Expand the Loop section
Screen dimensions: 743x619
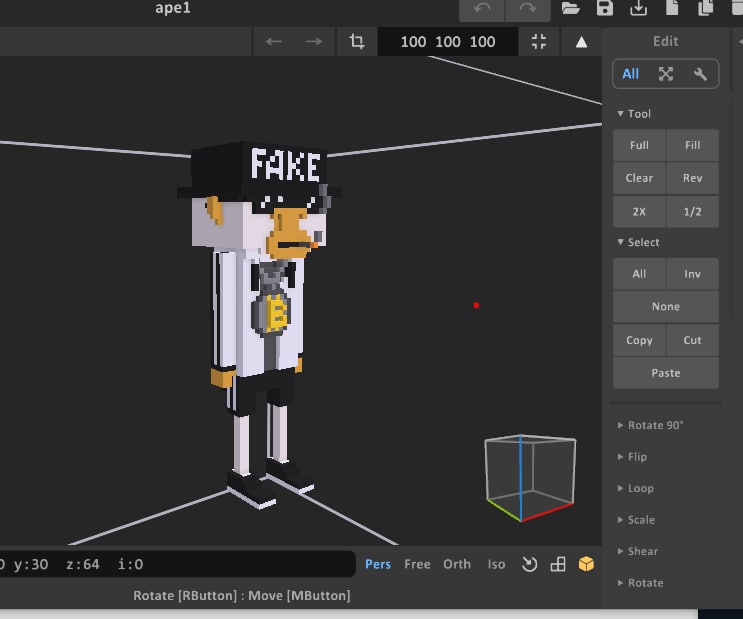tap(635, 488)
